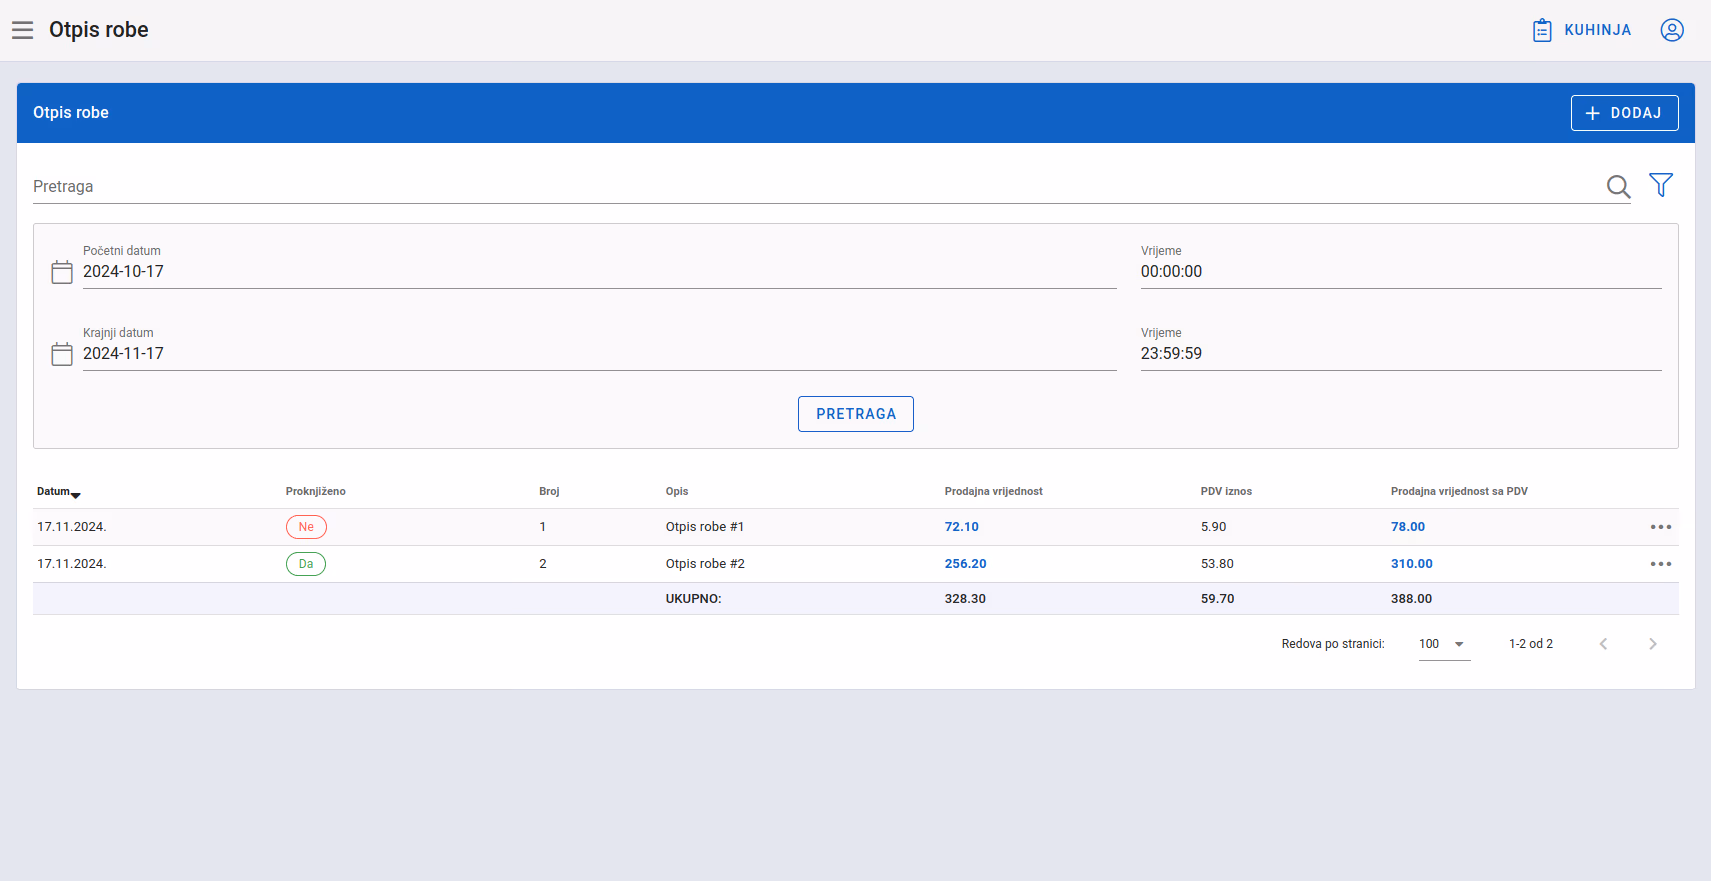1711x881 pixels.
Task: Click PDV amount 53.80 cell
Action: 1217,564
